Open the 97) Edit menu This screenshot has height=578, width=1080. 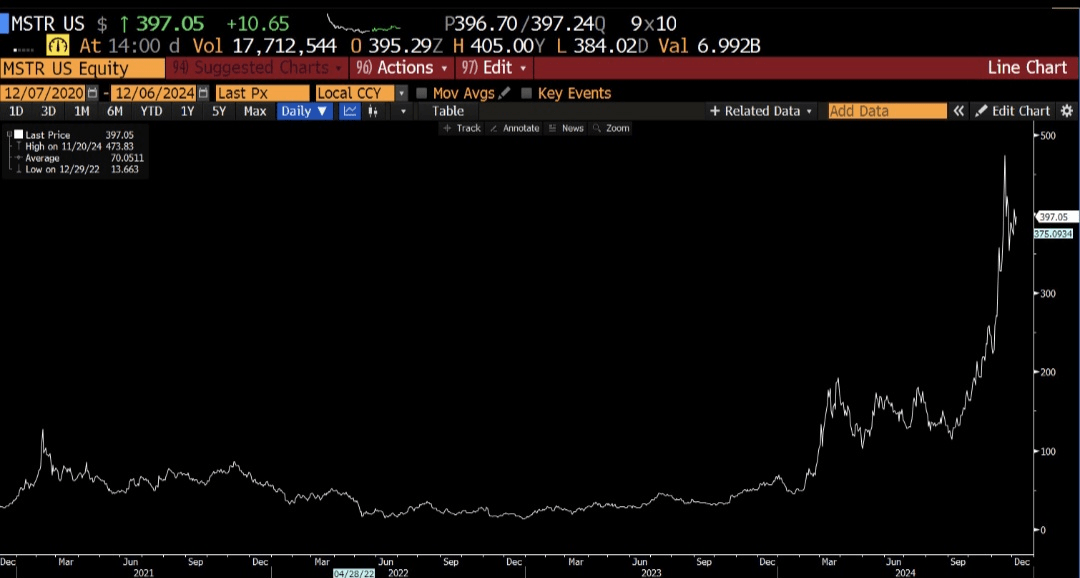[x=494, y=68]
